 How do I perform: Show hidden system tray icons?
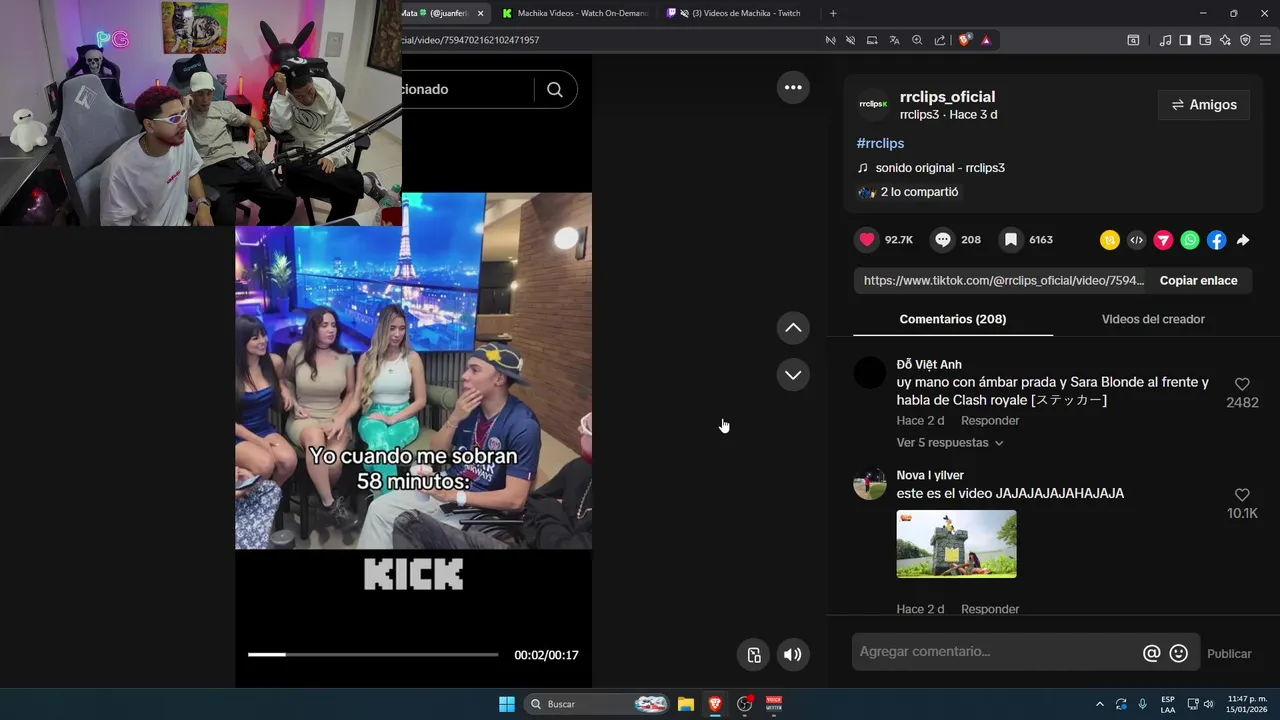click(x=1100, y=704)
